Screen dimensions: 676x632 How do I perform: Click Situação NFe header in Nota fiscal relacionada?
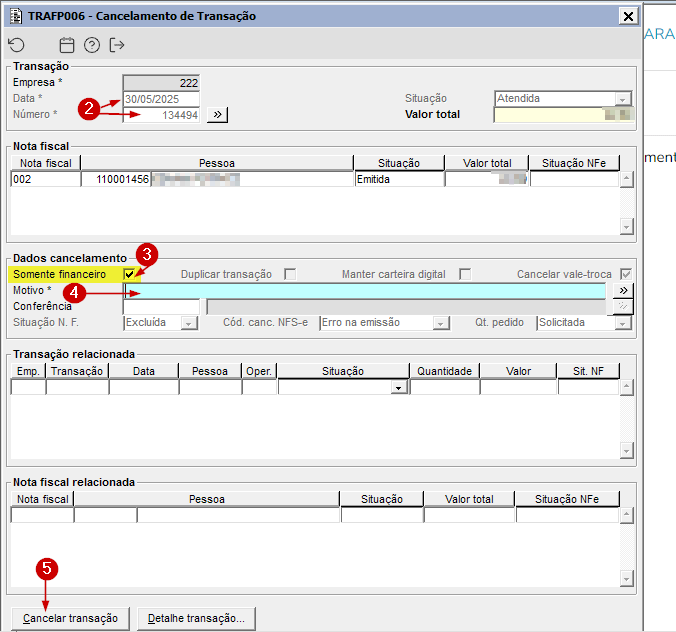point(567,499)
